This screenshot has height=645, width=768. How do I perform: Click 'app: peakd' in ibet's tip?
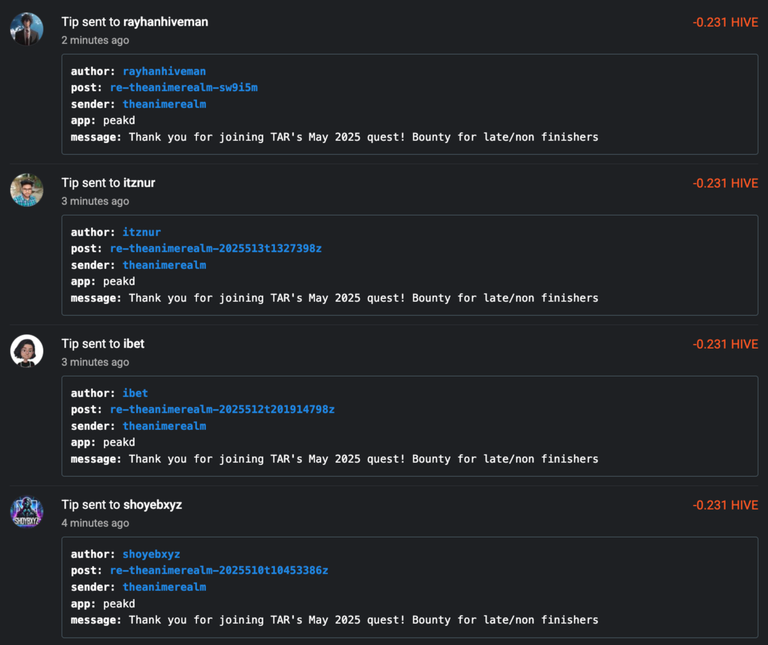tap(103, 443)
